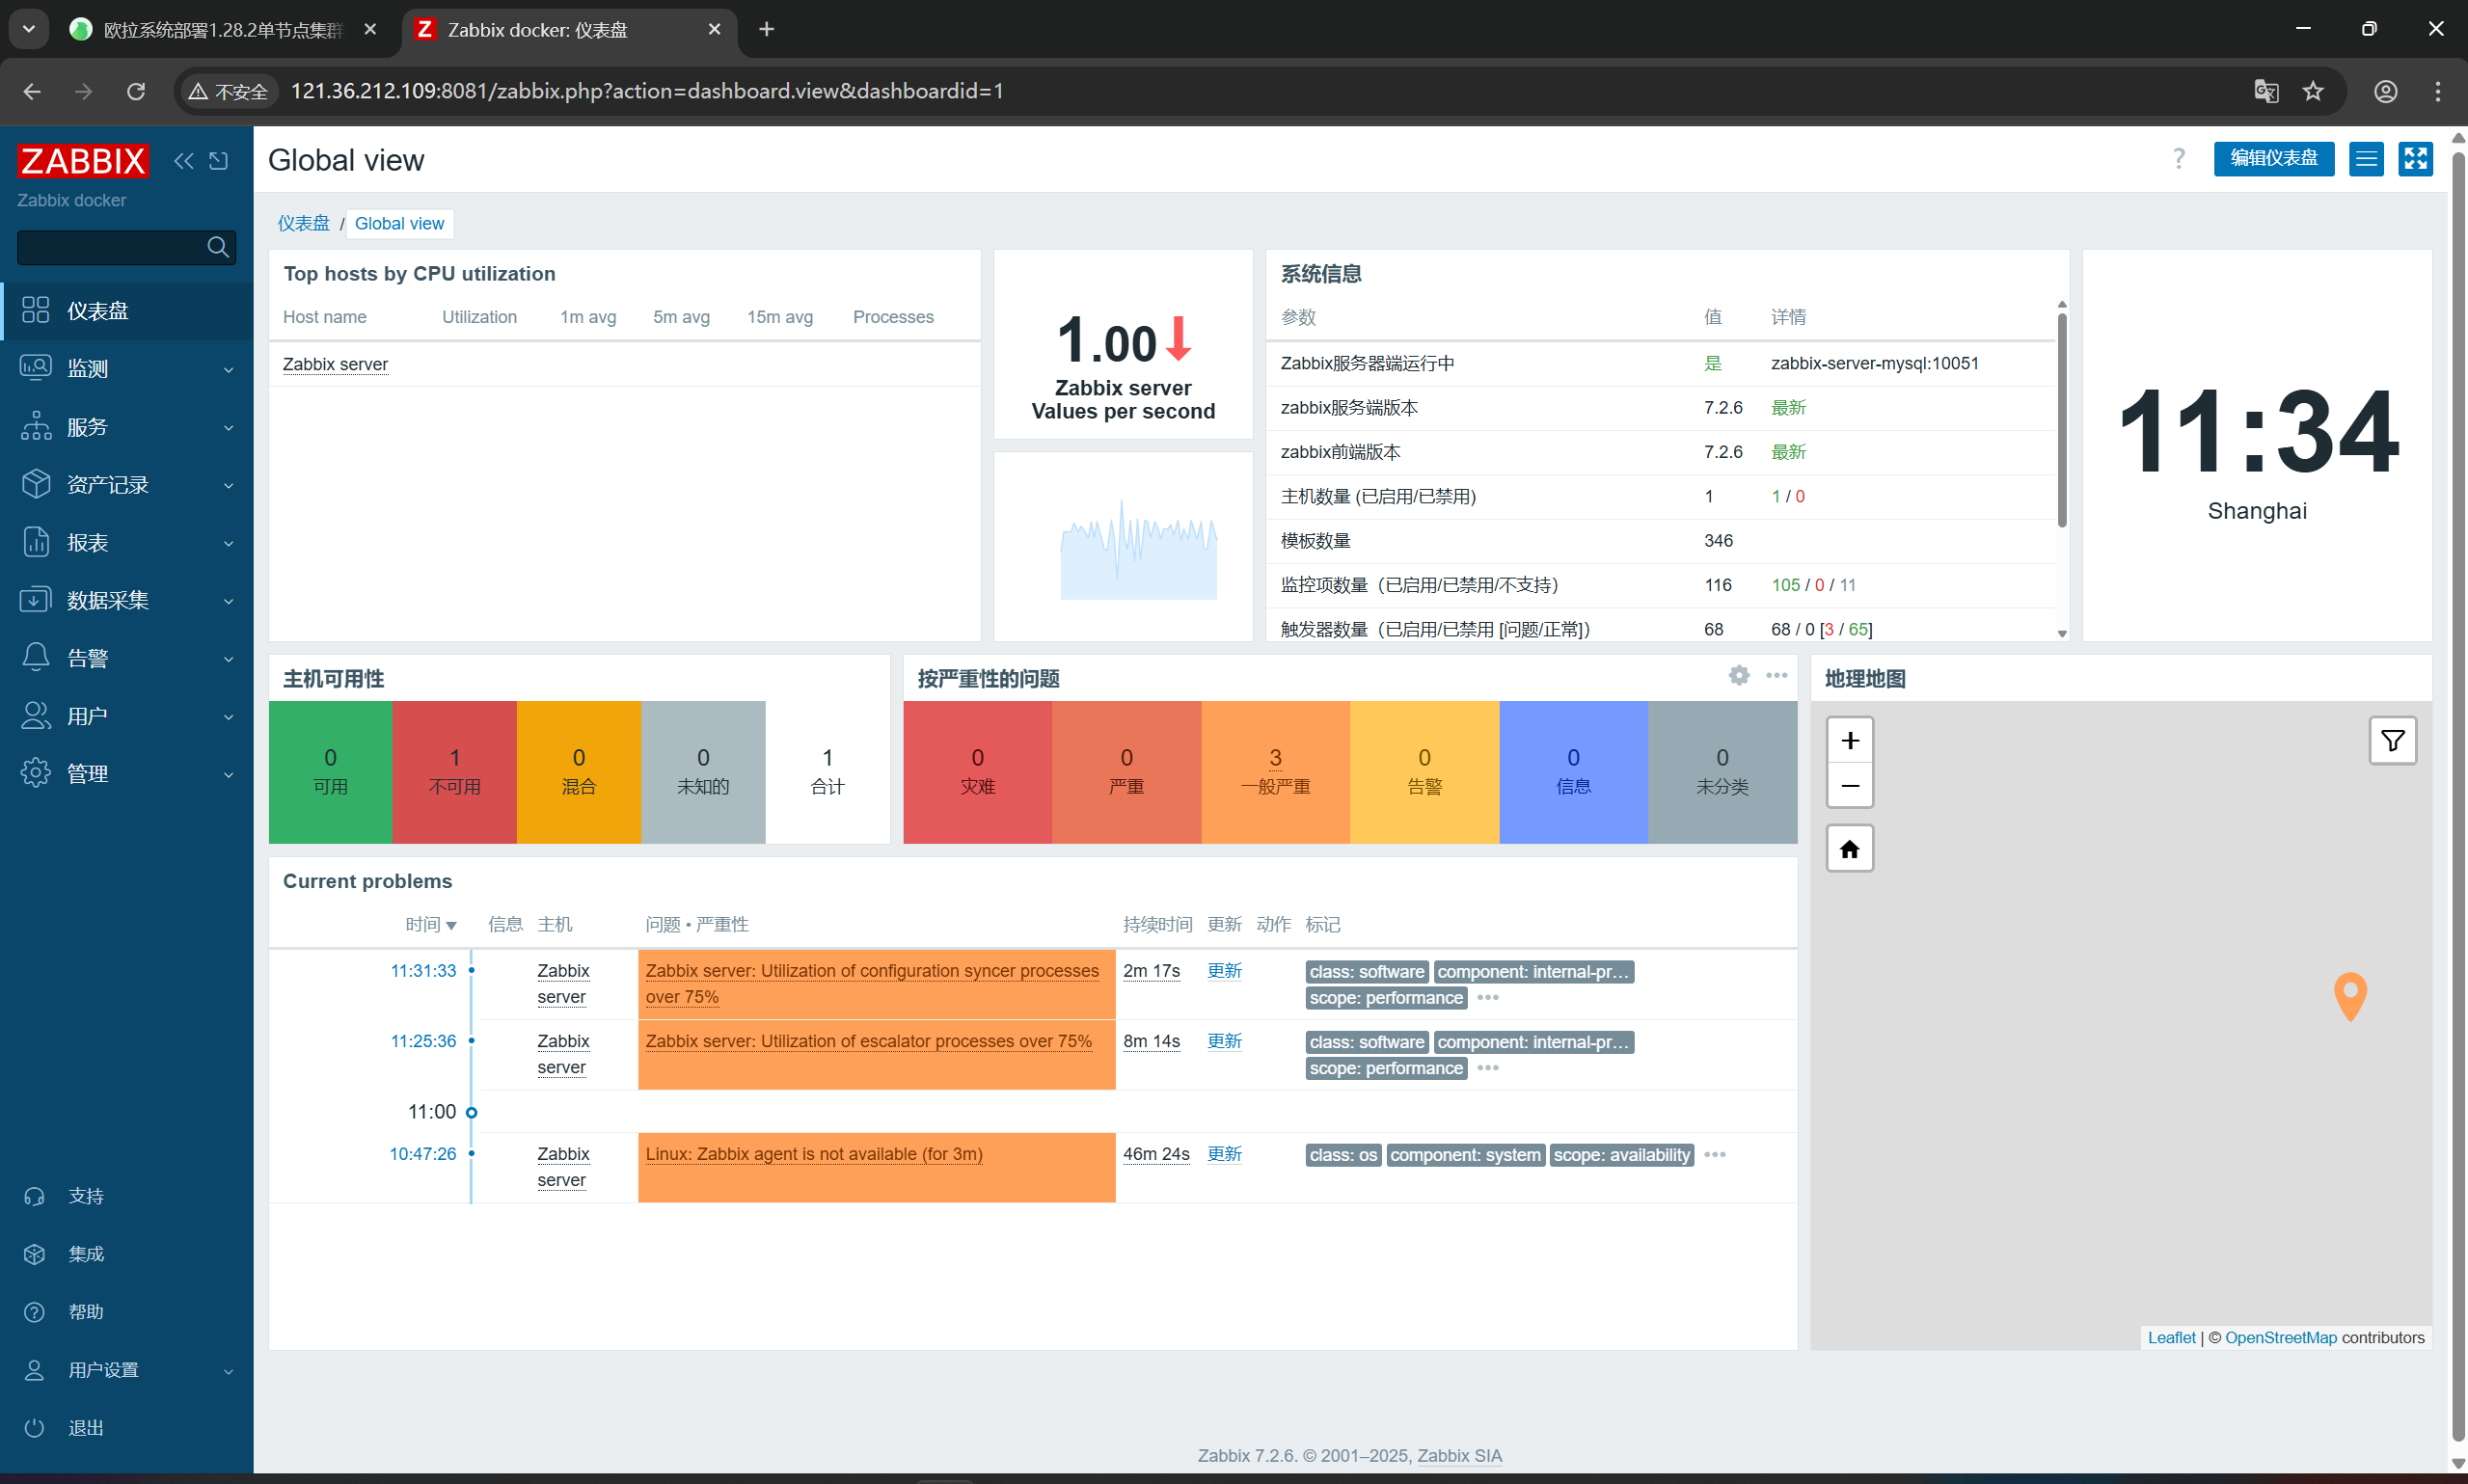Image resolution: width=2468 pixels, height=1484 pixels.
Task: Zoom in on the geomap
Action: 1849,741
